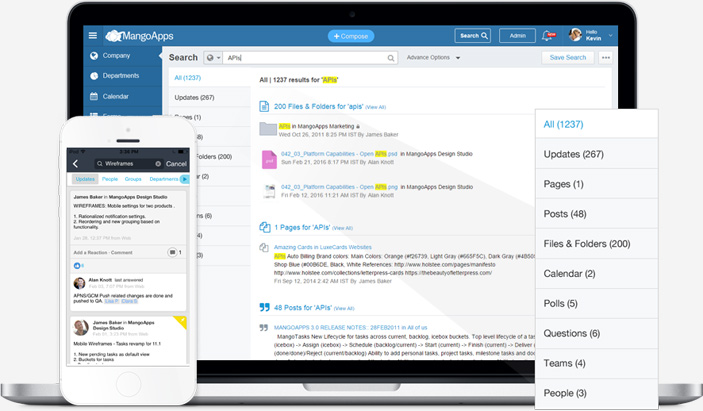
Task: Click the Files & Folders document icon heading
Action: pyautogui.click(x=264, y=106)
